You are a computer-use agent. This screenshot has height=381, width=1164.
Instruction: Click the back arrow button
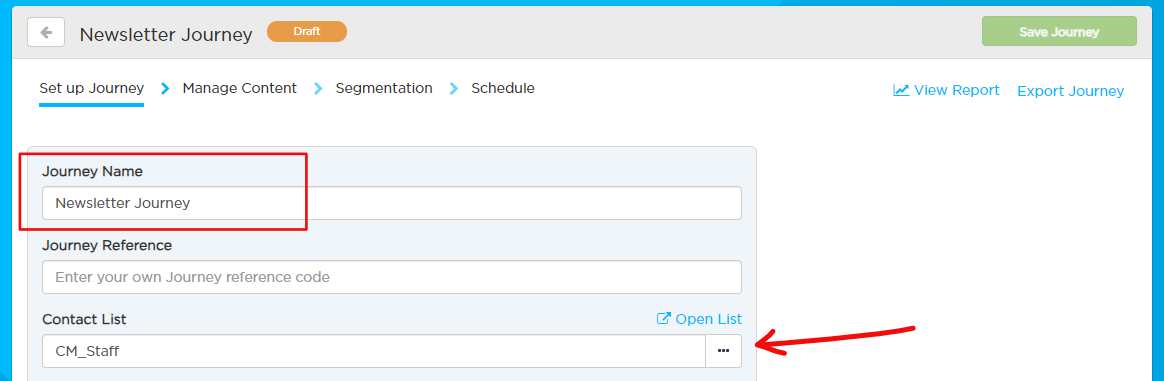(46, 33)
